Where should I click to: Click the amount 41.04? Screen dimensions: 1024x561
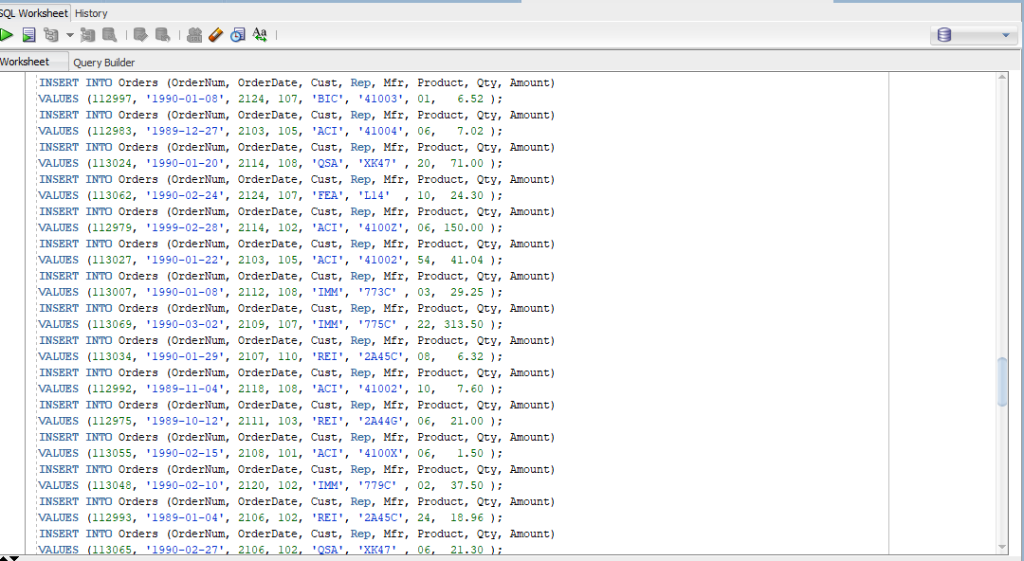(467, 260)
